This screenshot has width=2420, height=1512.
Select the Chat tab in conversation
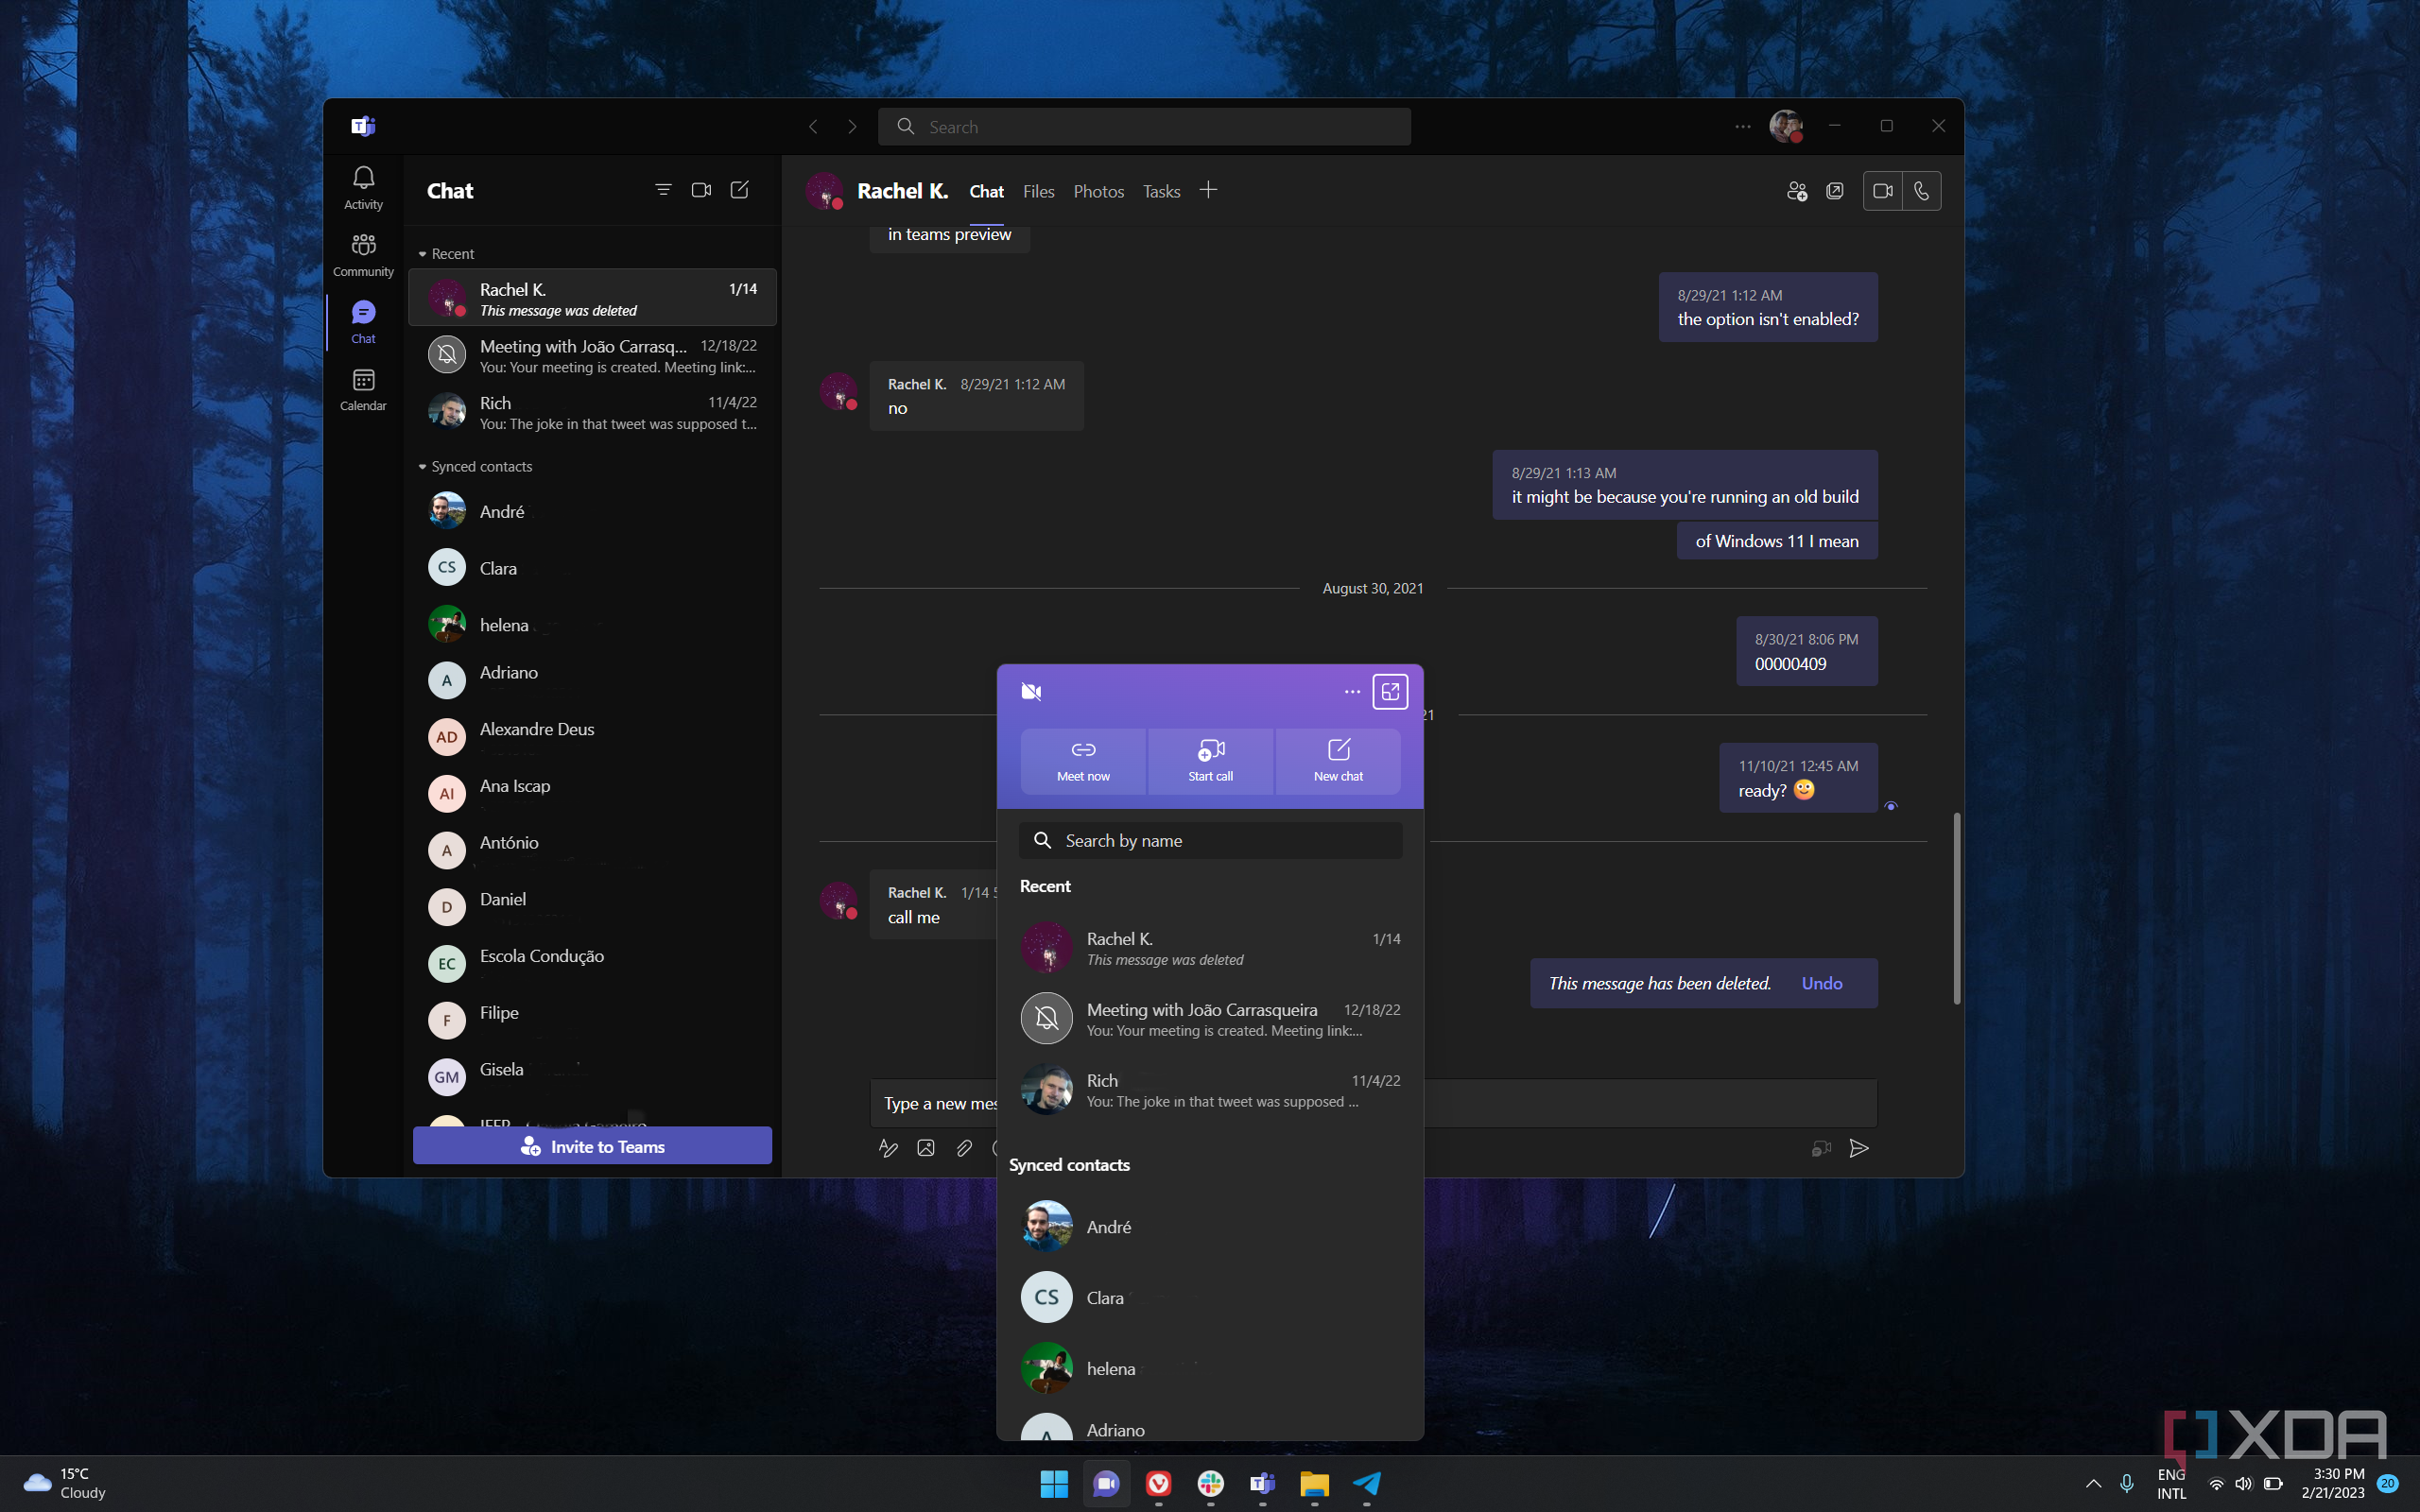pyautogui.click(x=986, y=191)
